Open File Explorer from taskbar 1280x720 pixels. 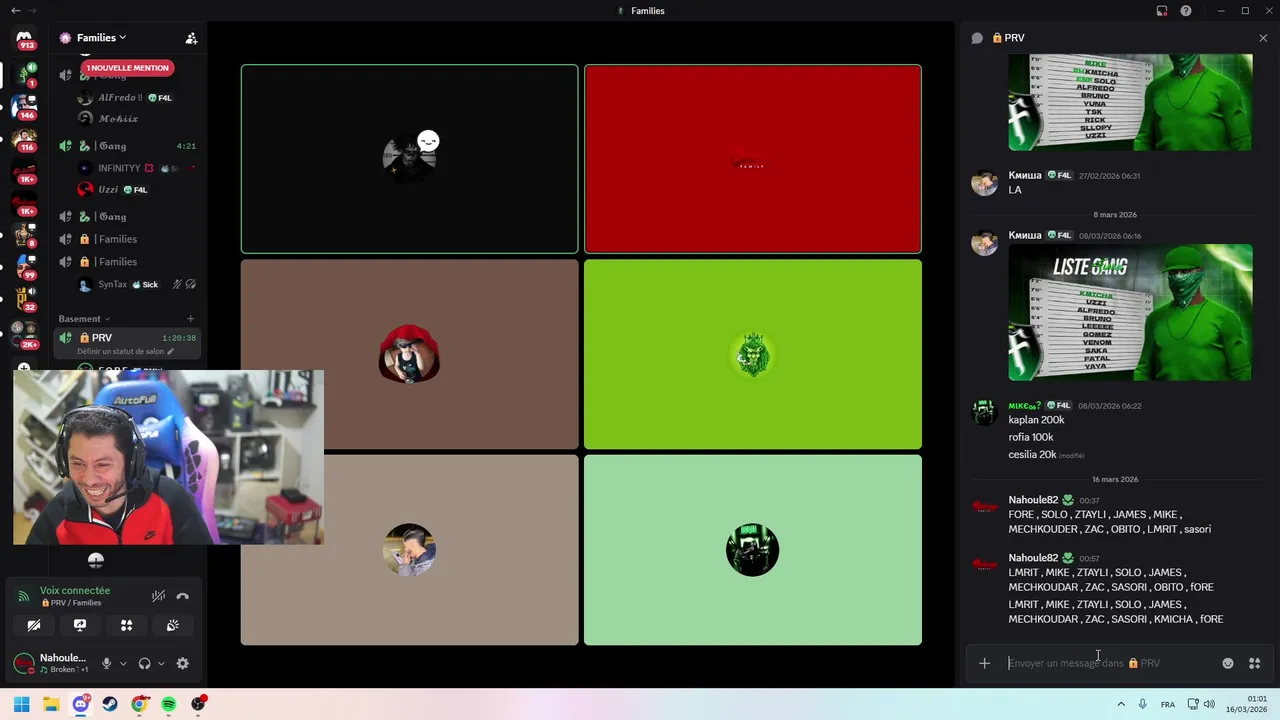click(x=51, y=704)
